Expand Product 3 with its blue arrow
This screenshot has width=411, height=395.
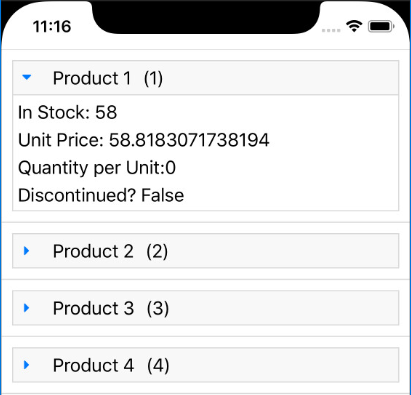pos(27,308)
